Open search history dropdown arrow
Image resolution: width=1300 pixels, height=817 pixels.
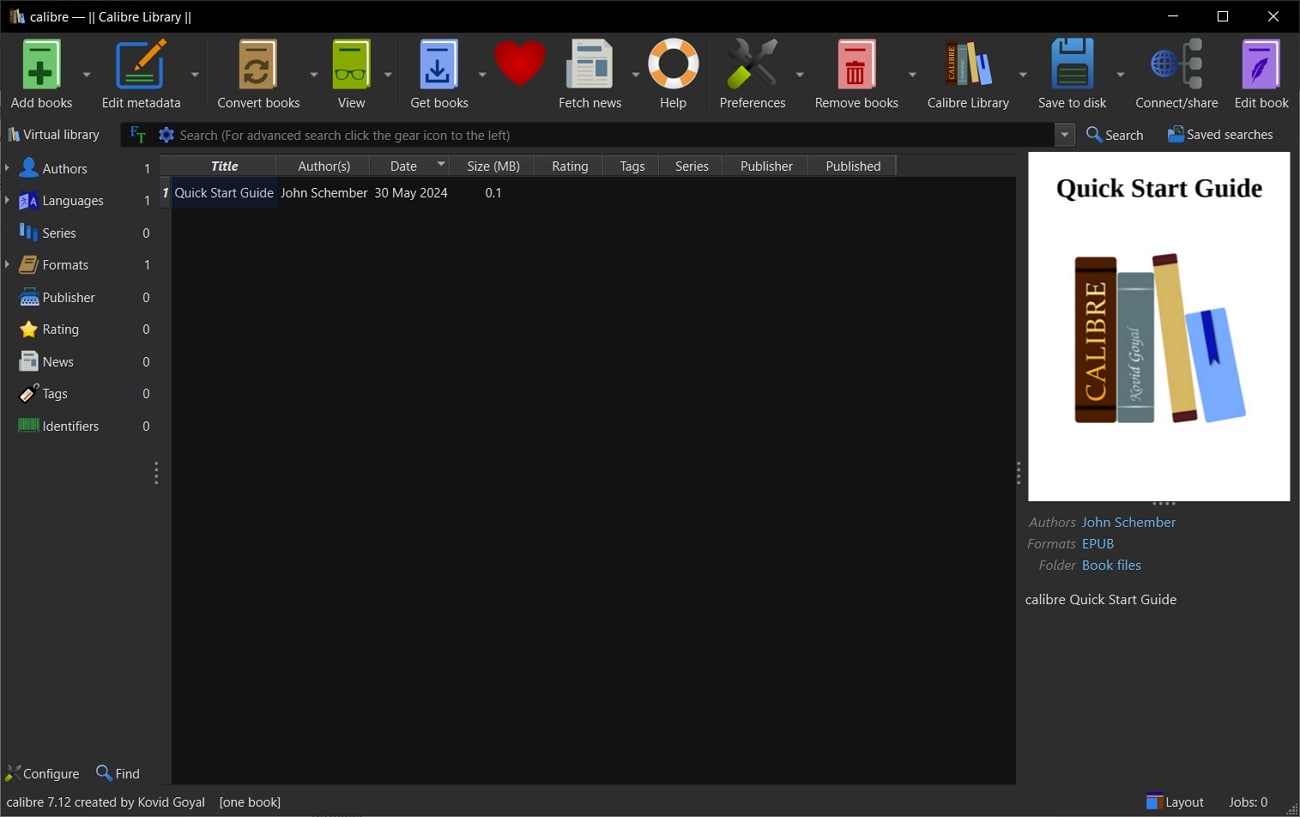[x=1065, y=135]
